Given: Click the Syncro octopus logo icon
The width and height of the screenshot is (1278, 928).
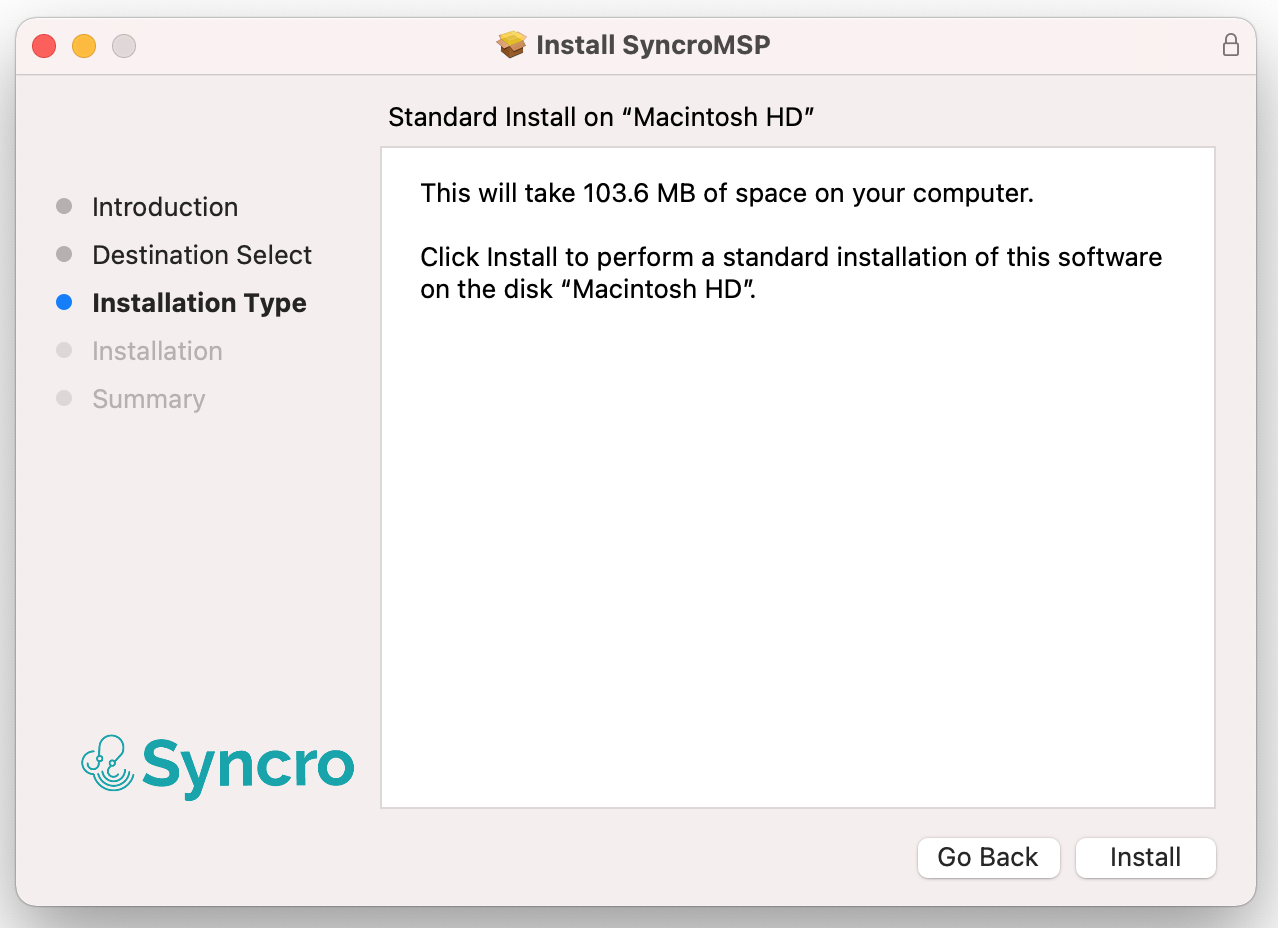Looking at the screenshot, I should pos(107,764).
